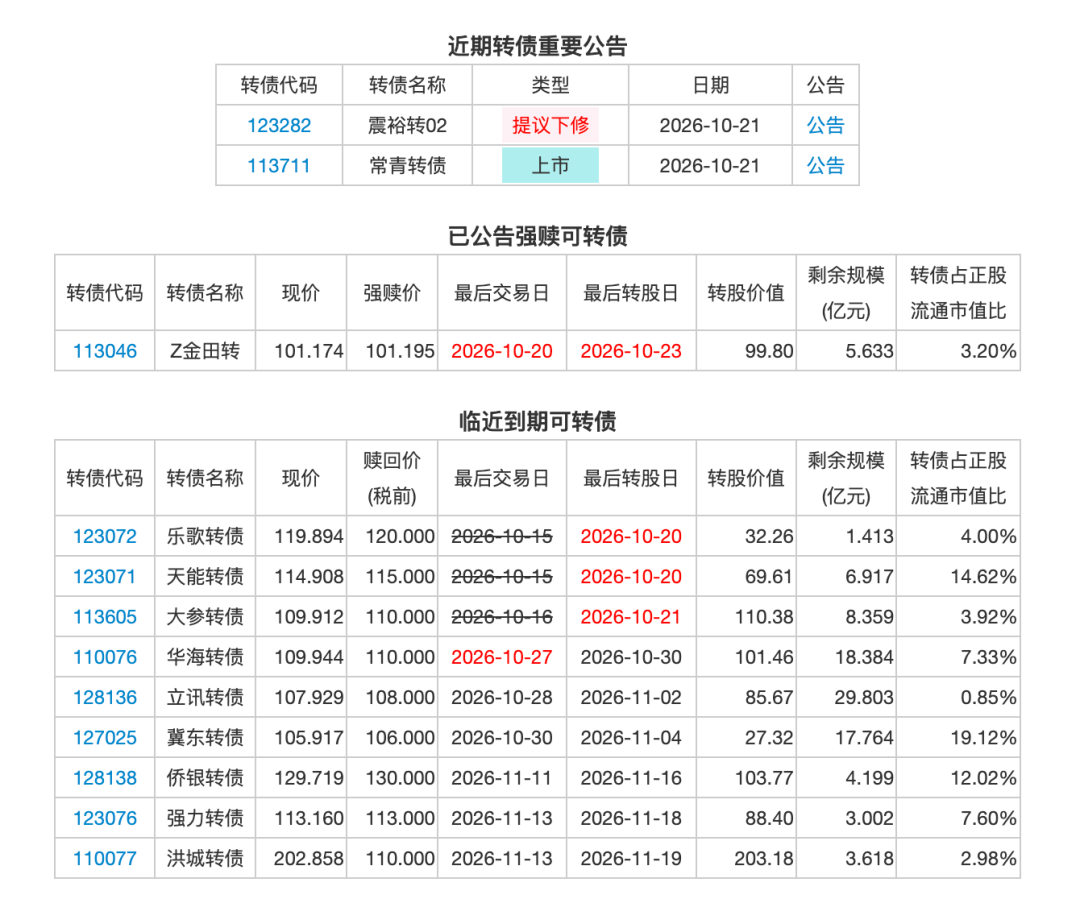Click 洪城转债 current price 202.858
Image resolution: width=1080 pixels, height=899 pixels.
tap(309, 859)
